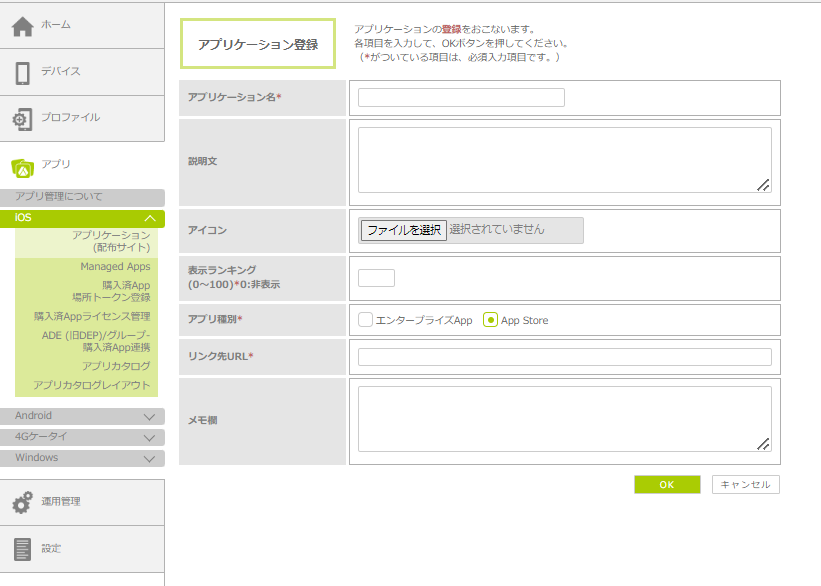Screen dimensions: 821x586
Task: Open Operations Management gears icon
Action: point(22,503)
